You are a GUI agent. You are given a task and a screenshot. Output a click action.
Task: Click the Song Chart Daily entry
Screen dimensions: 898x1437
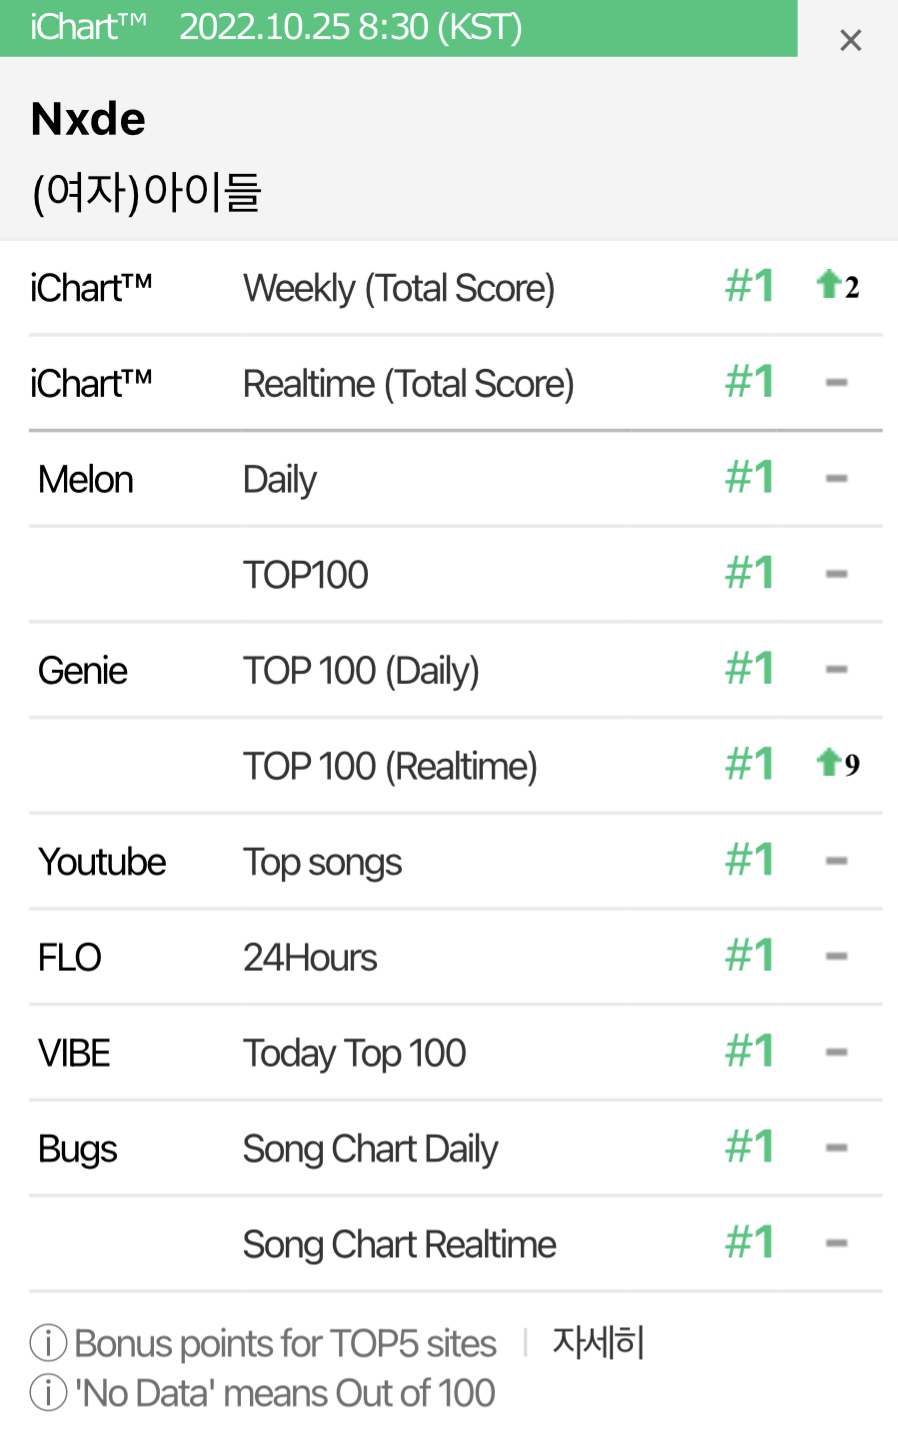tap(370, 1149)
